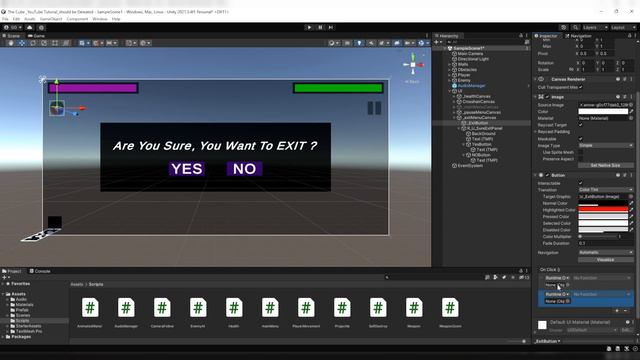Select the Health script icon

click(234, 307)
